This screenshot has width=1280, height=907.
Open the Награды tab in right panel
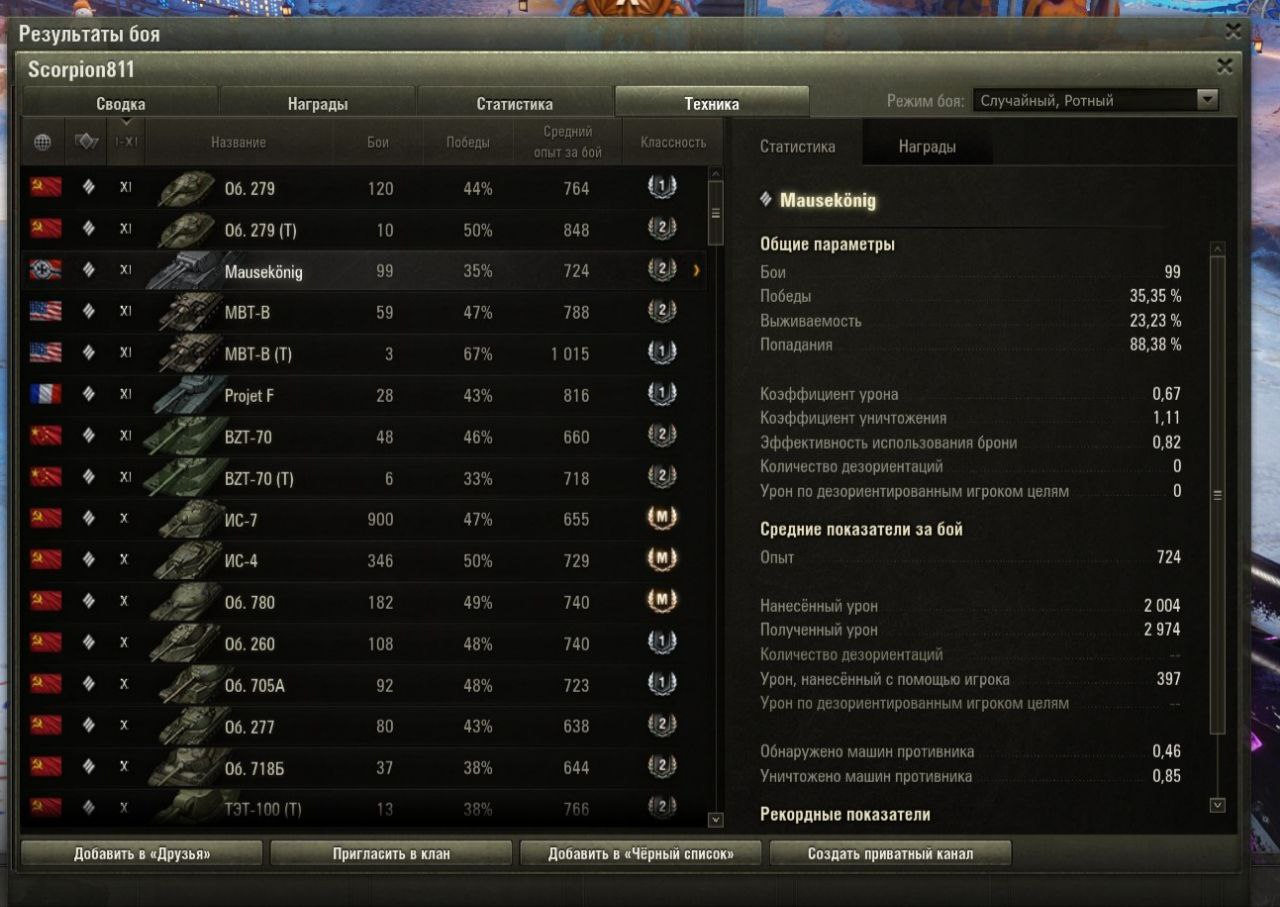(x=927, y=146)
